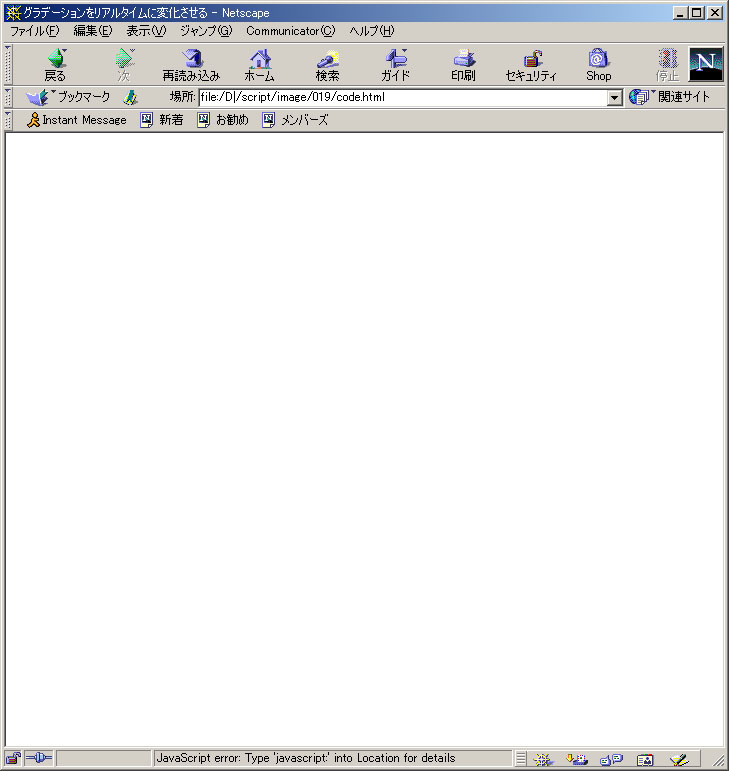The height and width of the screenshot is (771, 729).
Task: Open the Guide (ガイド) icon
Action: pos(395,64)
